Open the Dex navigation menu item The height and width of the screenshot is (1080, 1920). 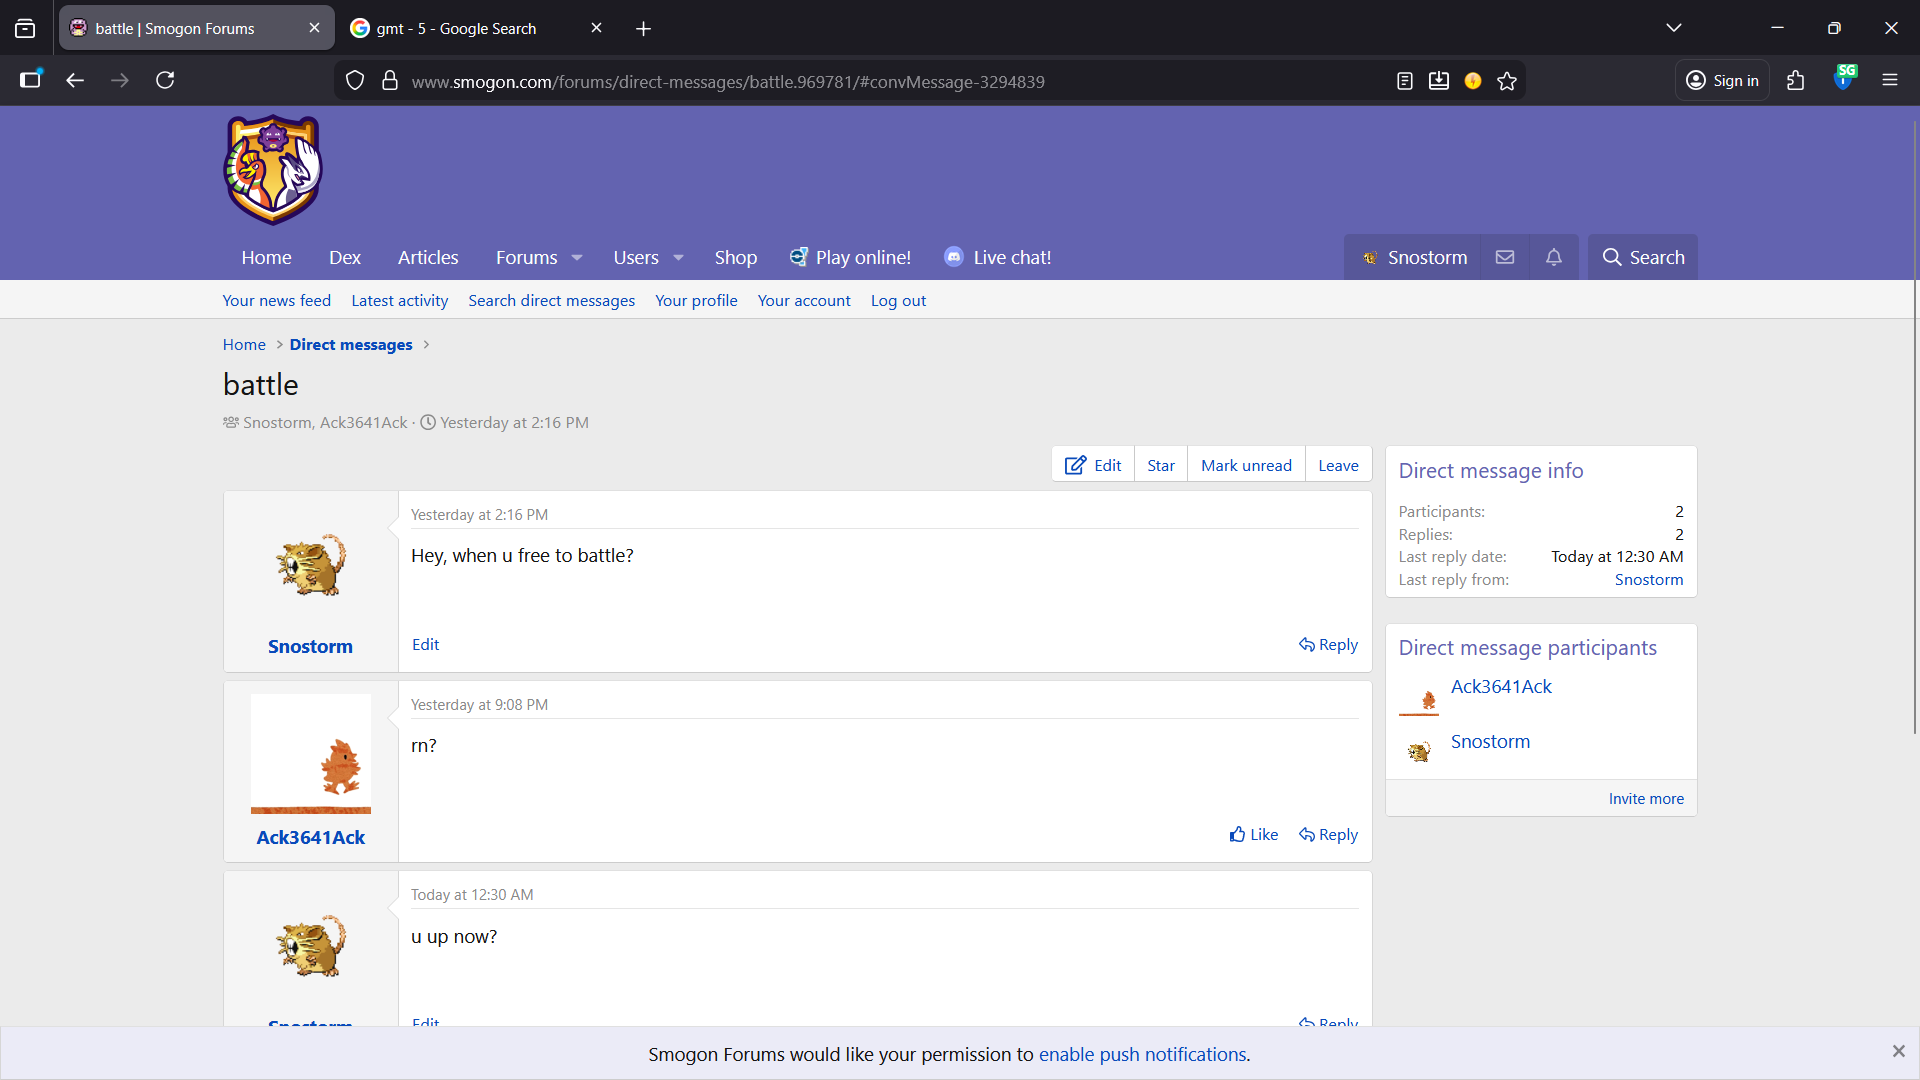coord(344,257)
